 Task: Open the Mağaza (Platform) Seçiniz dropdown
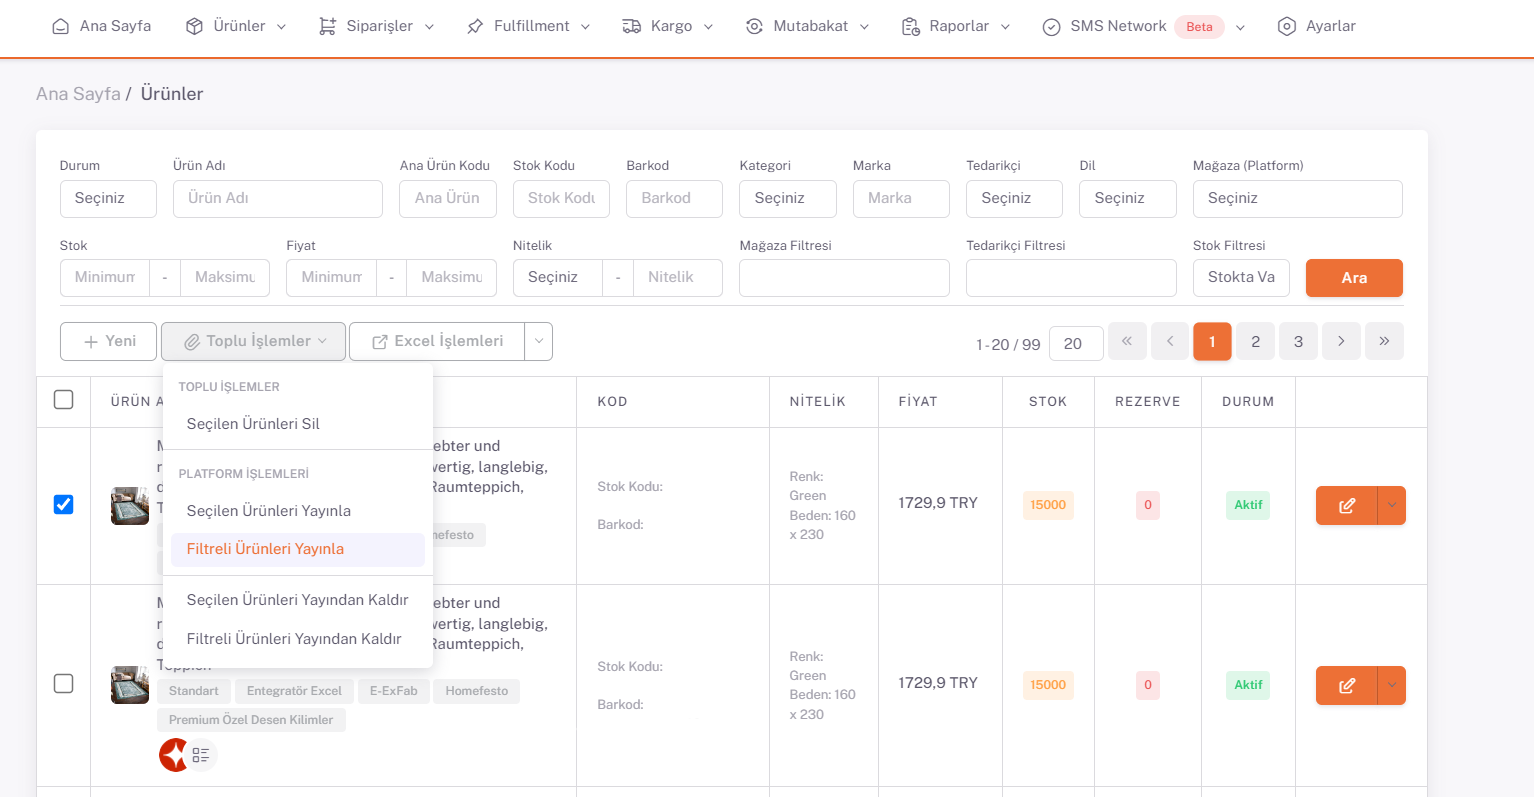[x=1298, y=198]
